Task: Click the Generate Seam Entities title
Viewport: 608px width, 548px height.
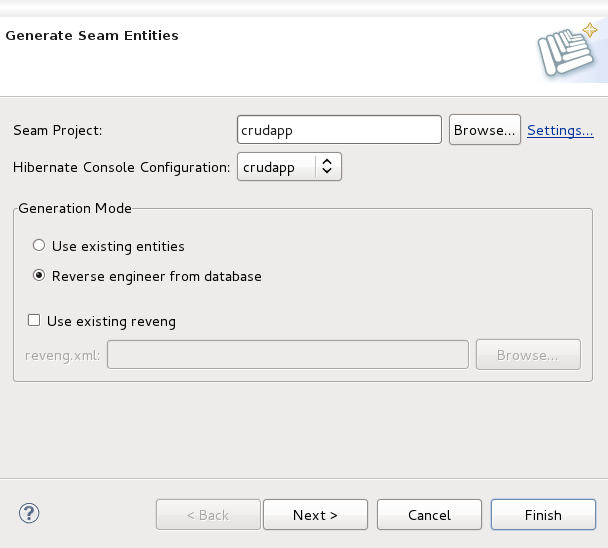Action: point(92,35)
